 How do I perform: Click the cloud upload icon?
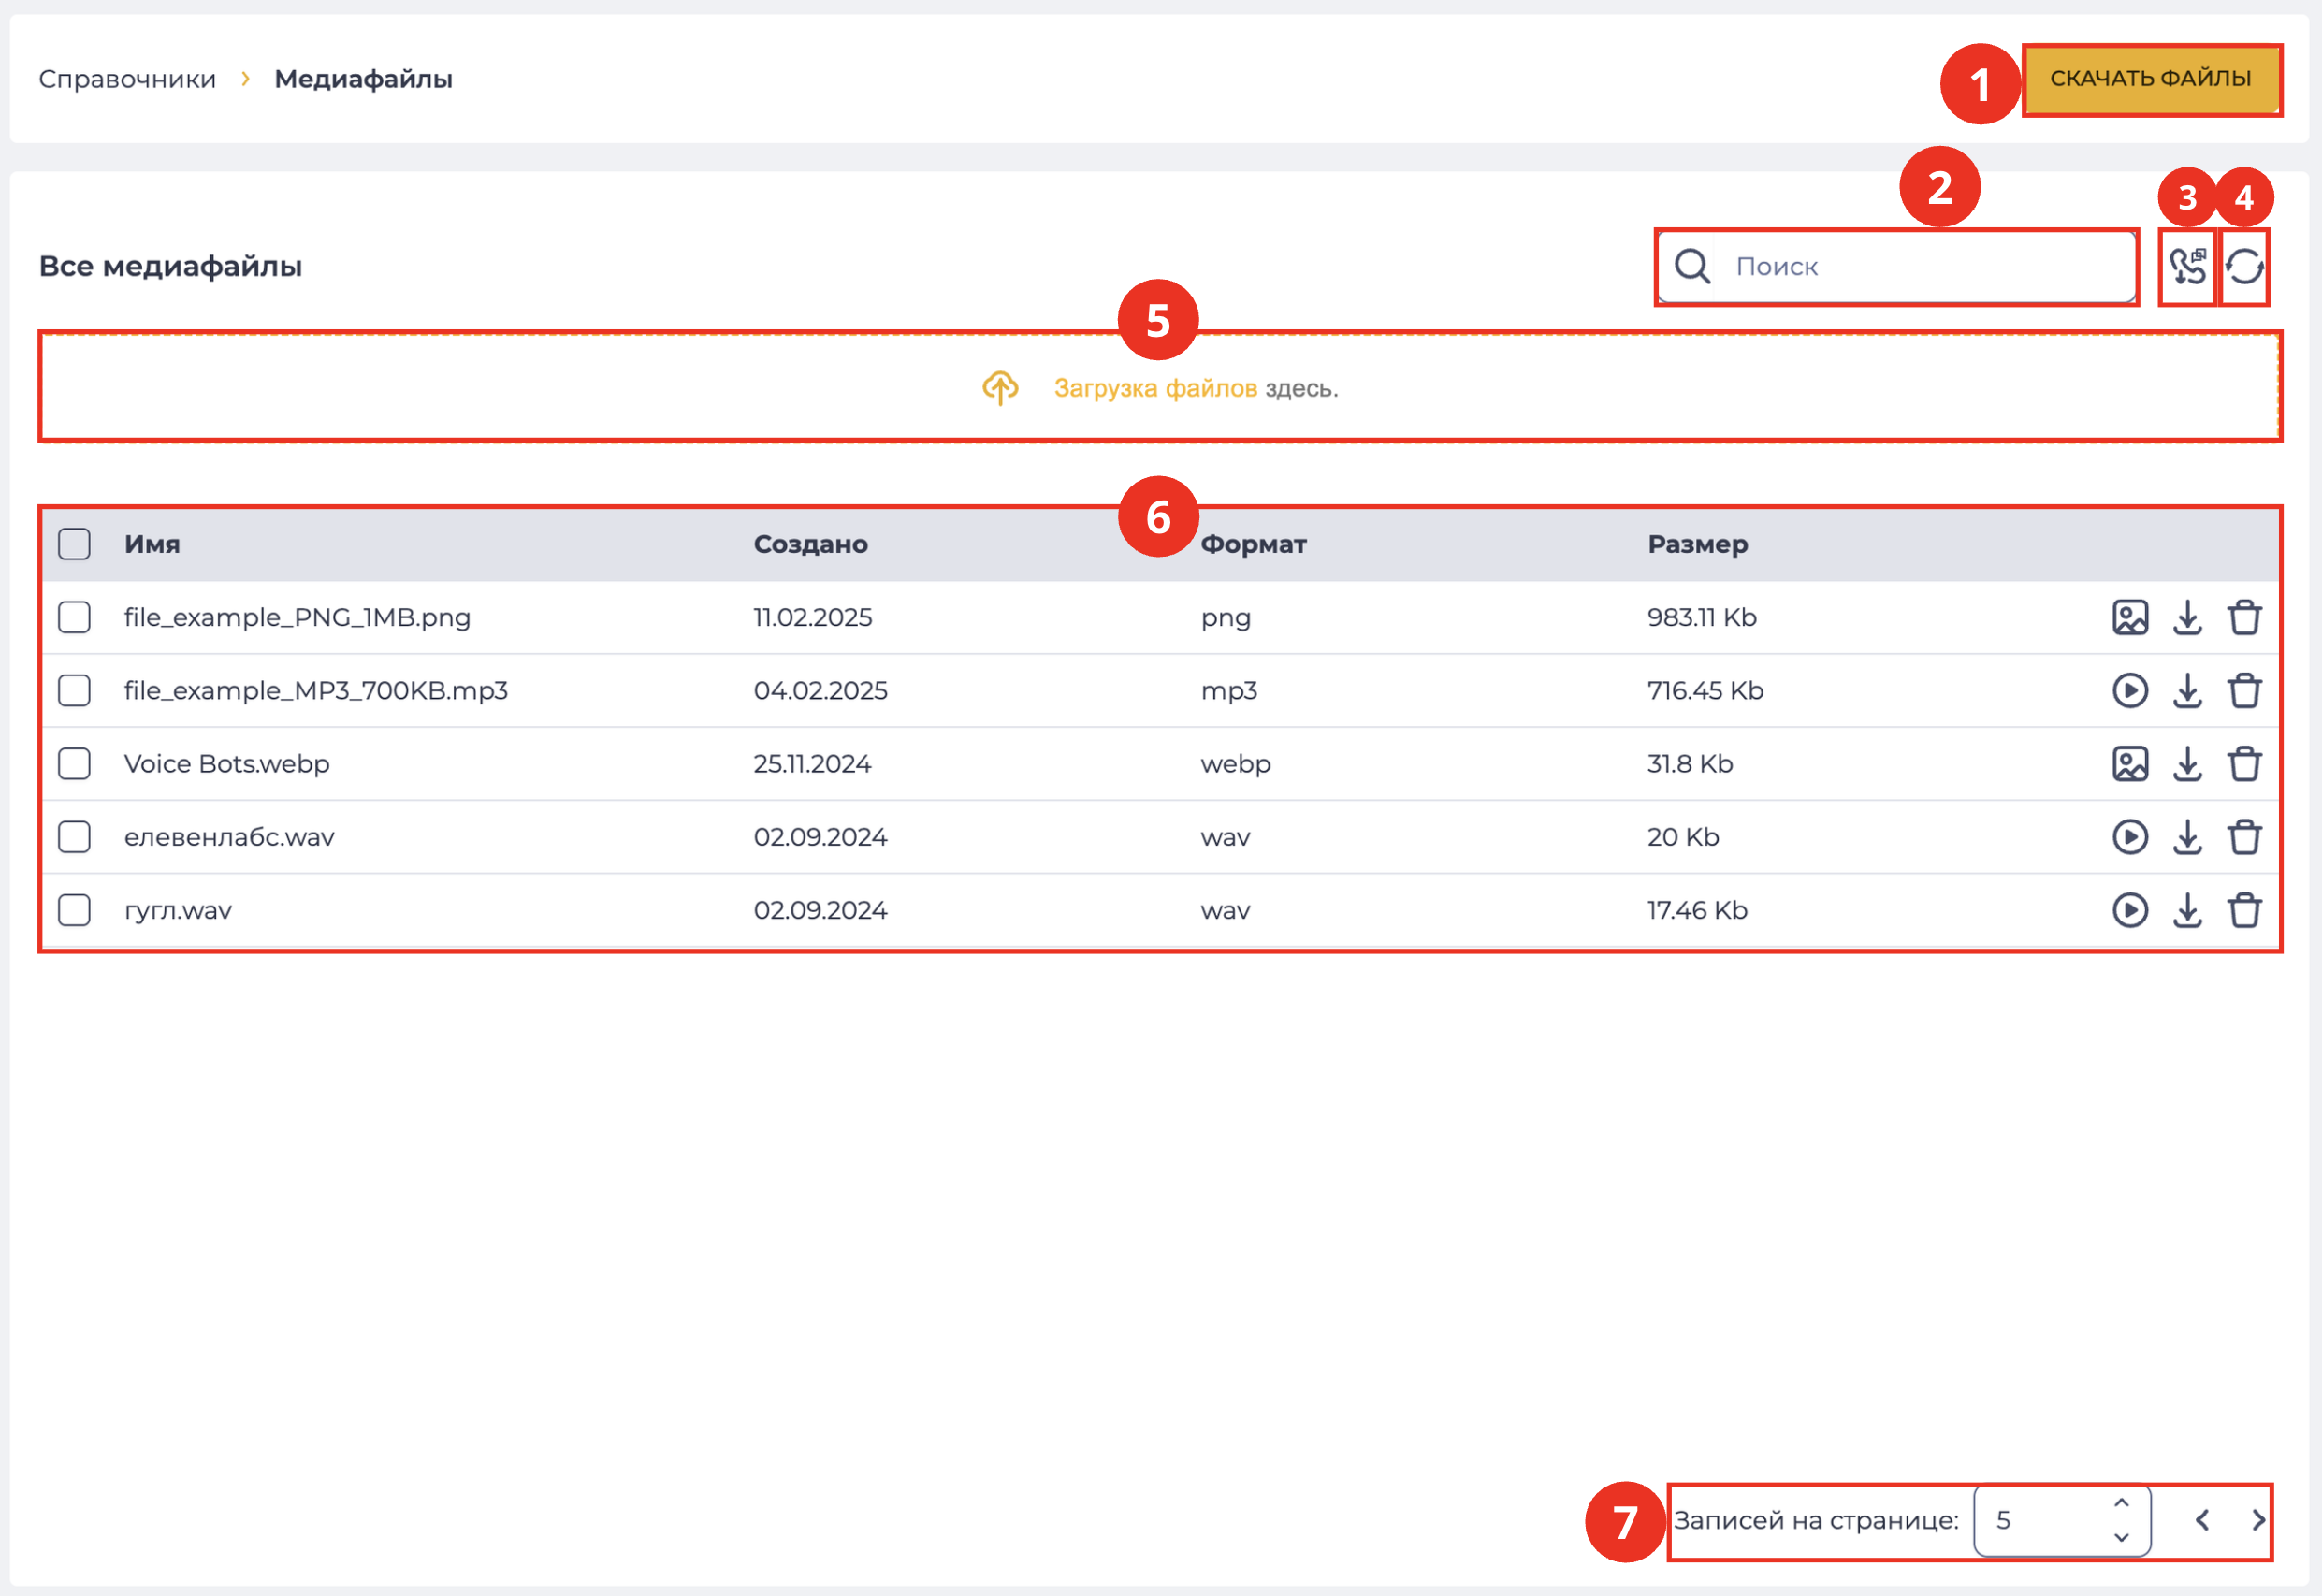click(1000, 388)
